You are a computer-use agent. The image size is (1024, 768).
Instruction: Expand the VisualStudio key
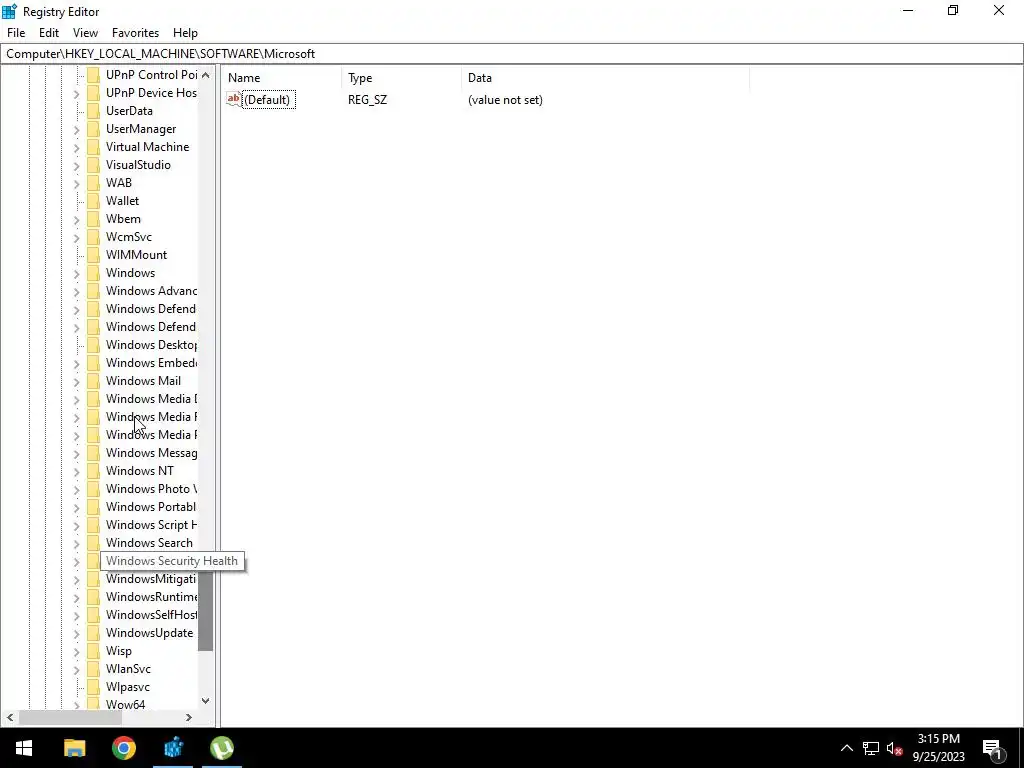(x=76, y=166)
